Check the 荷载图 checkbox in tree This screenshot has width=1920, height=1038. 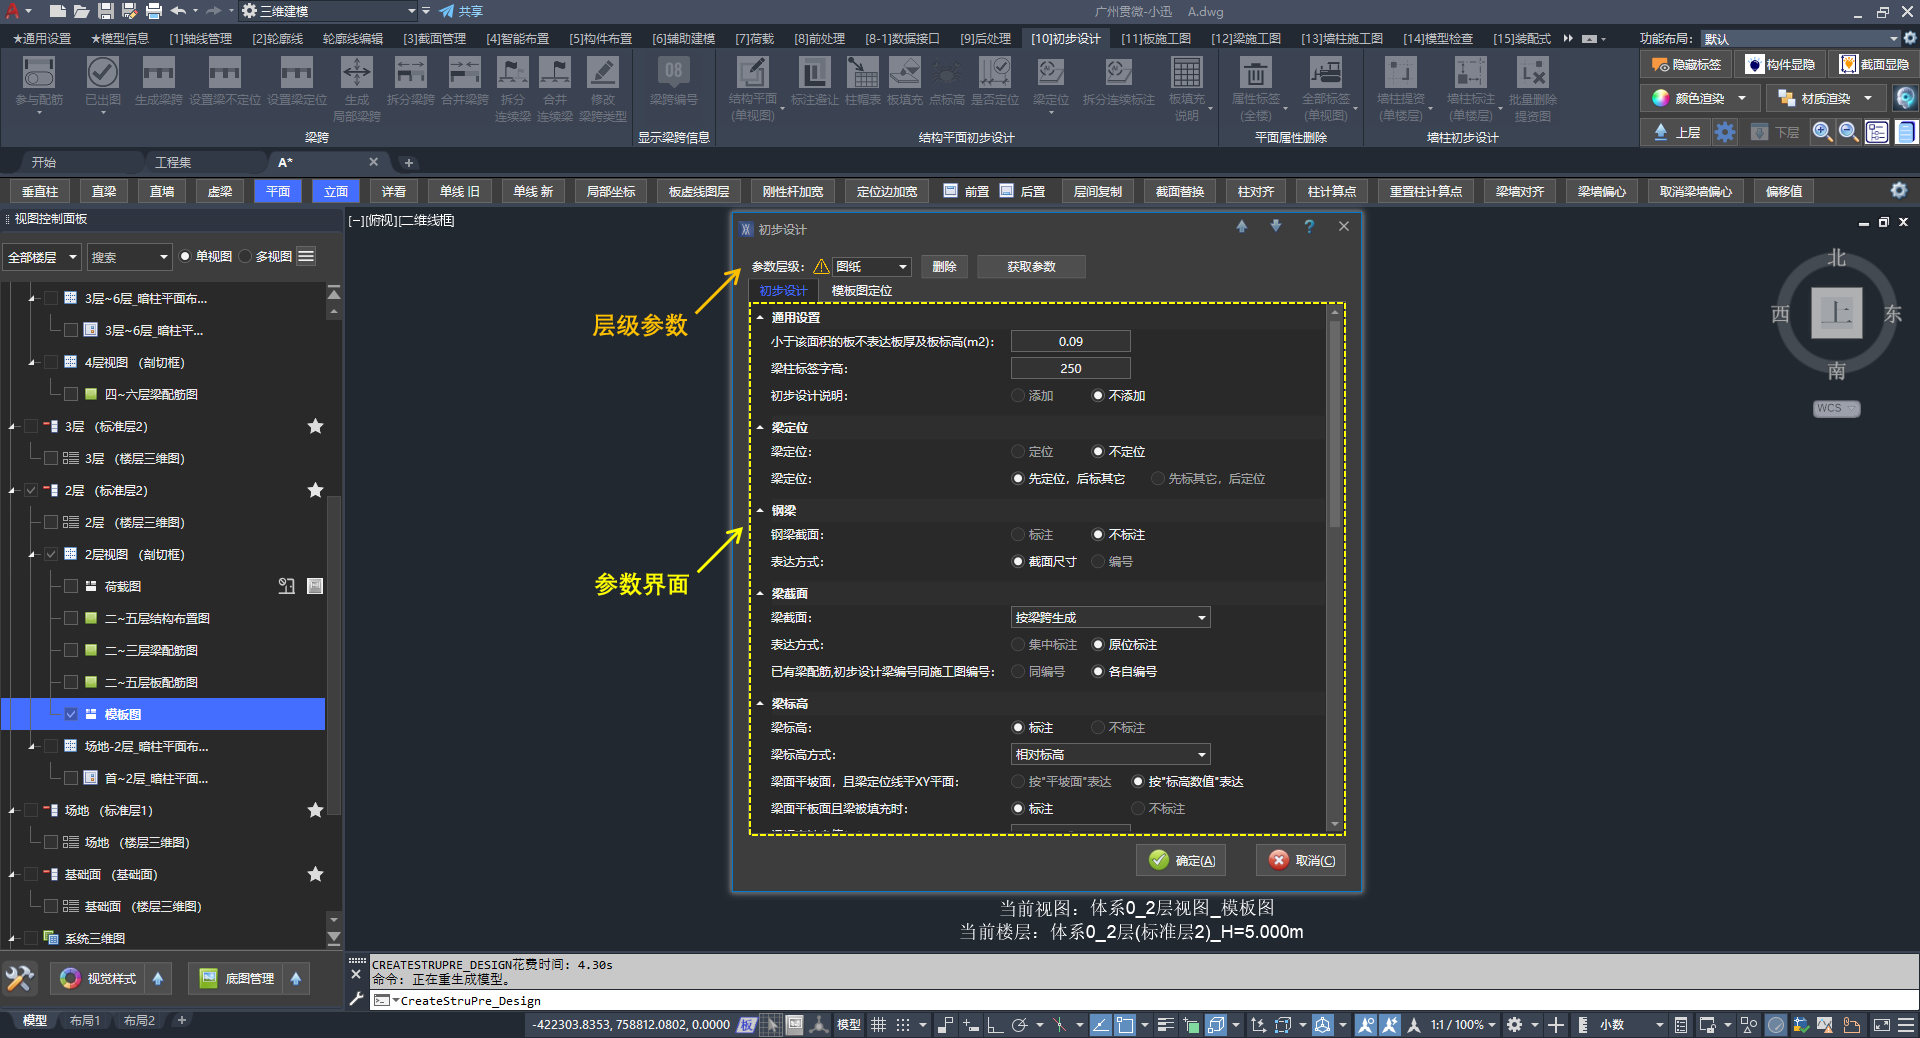[x=71, y=587]
